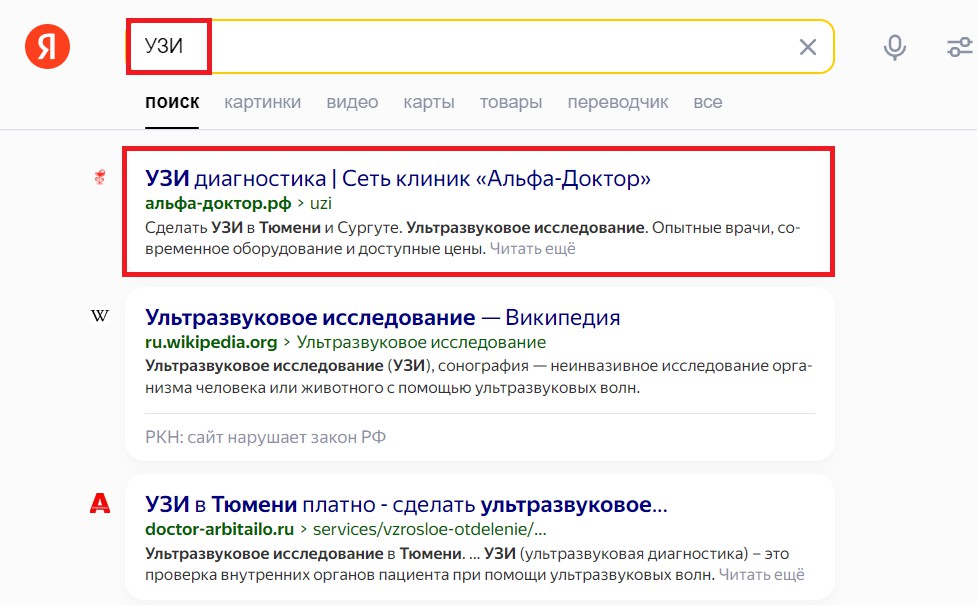The width and height of the screenshot is (977, 605).
Task: Click the uzi path breadcrumb
Action: click(321, 204)
